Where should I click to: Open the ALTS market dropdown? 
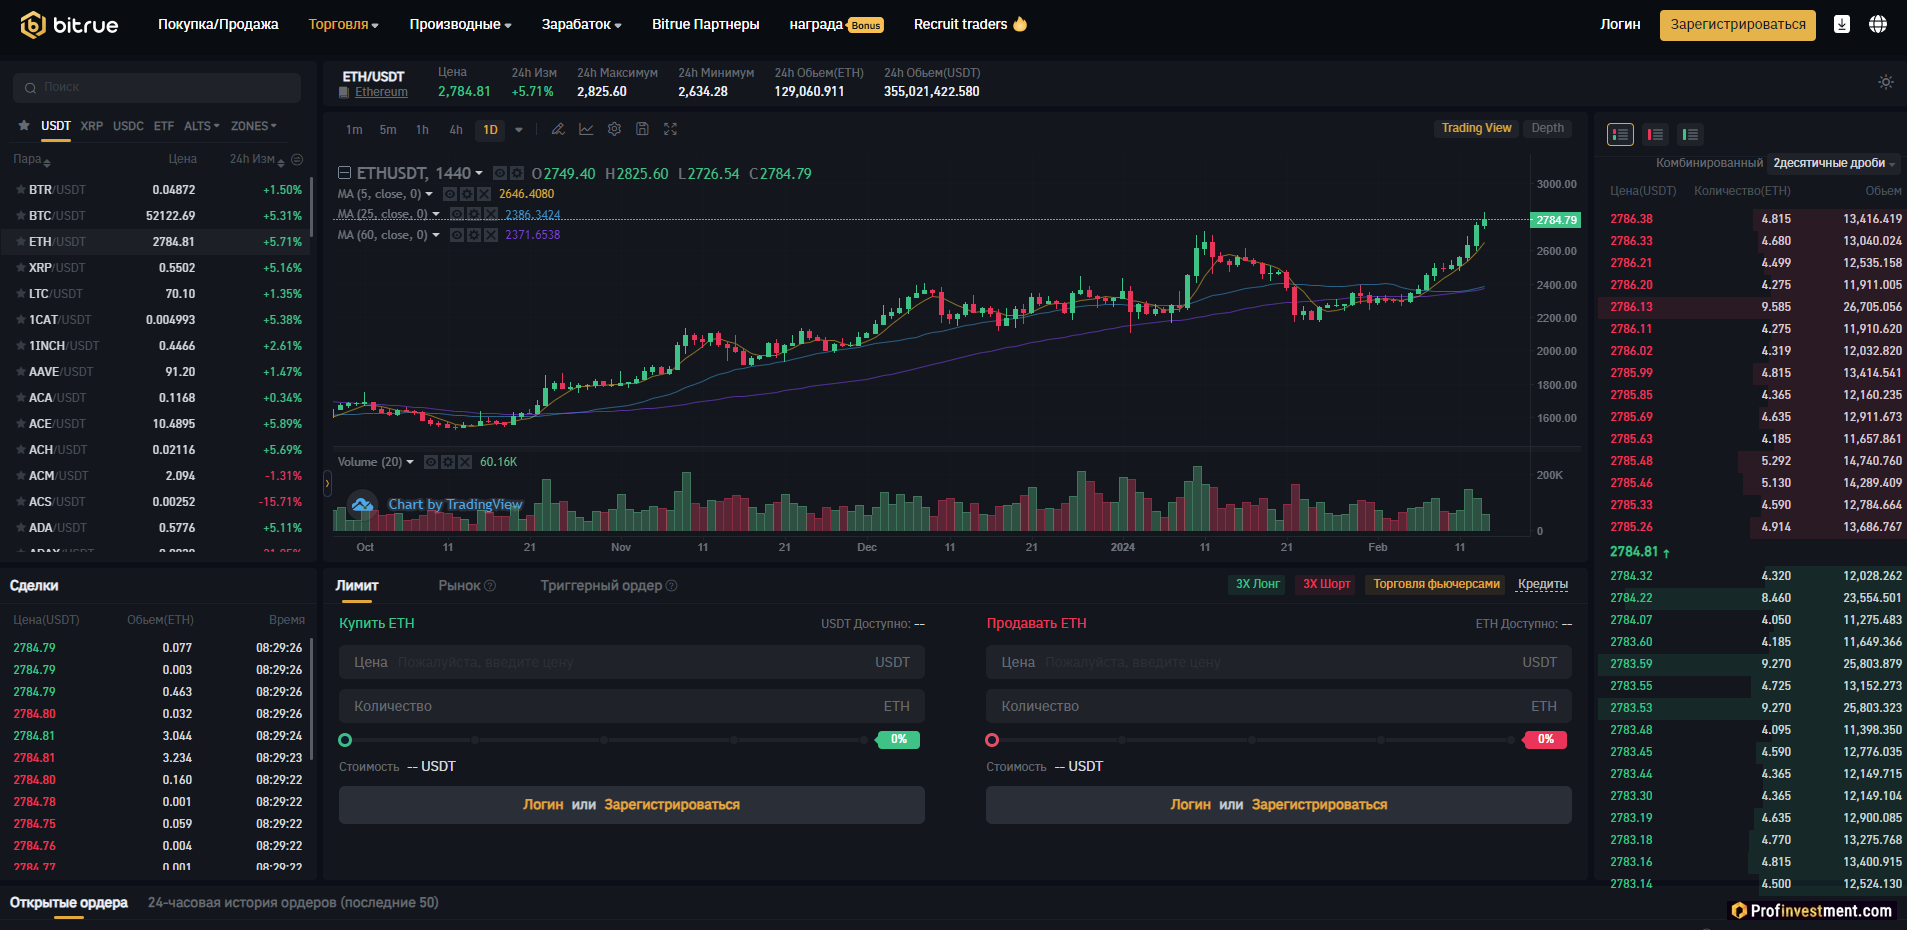(x=202, y=126)
